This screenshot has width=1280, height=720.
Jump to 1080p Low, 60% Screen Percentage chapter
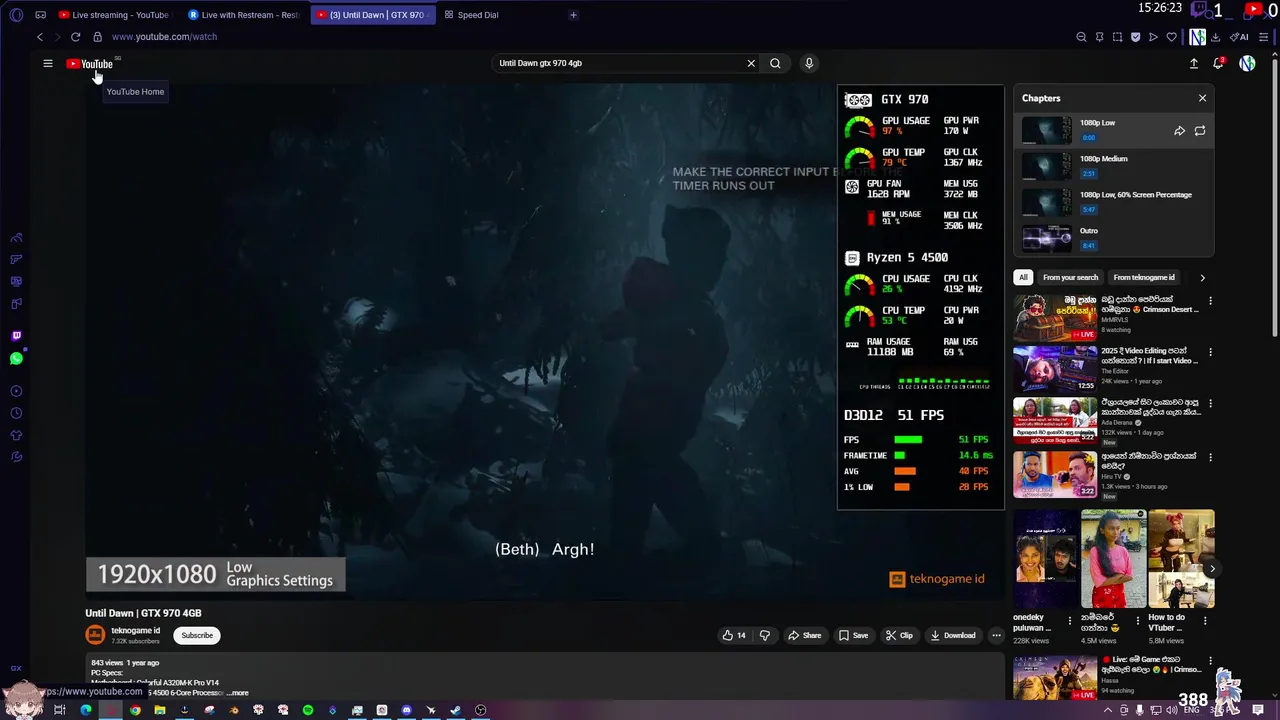click(1114, 202)
